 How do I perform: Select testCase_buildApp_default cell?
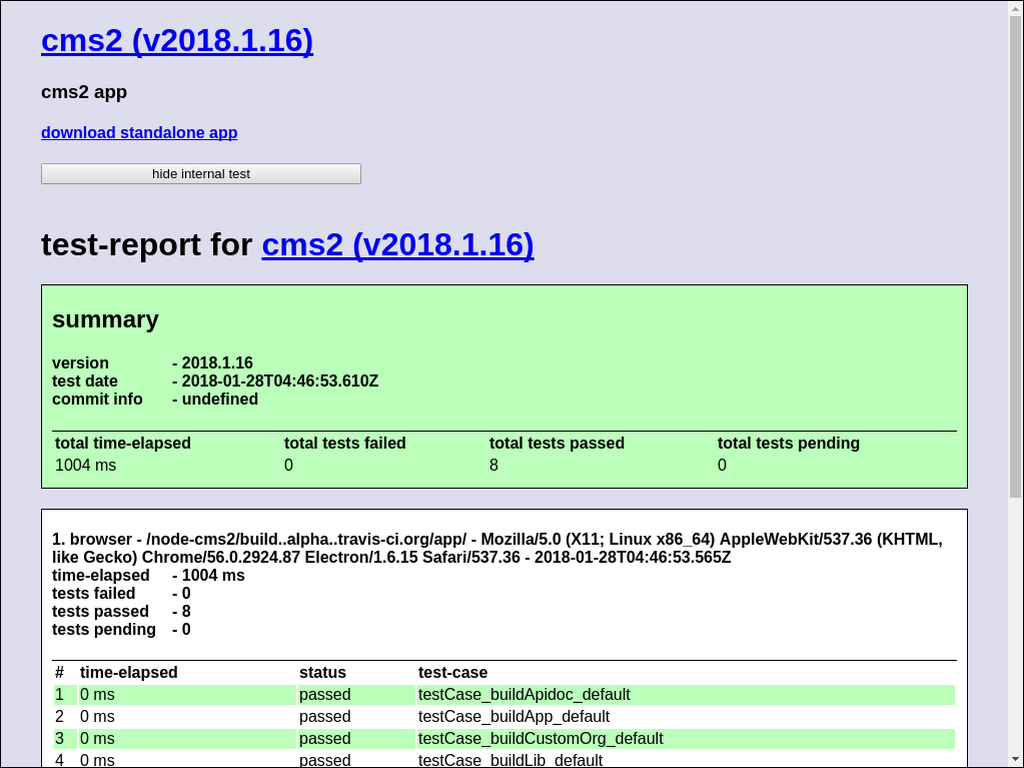pos(686,716)
